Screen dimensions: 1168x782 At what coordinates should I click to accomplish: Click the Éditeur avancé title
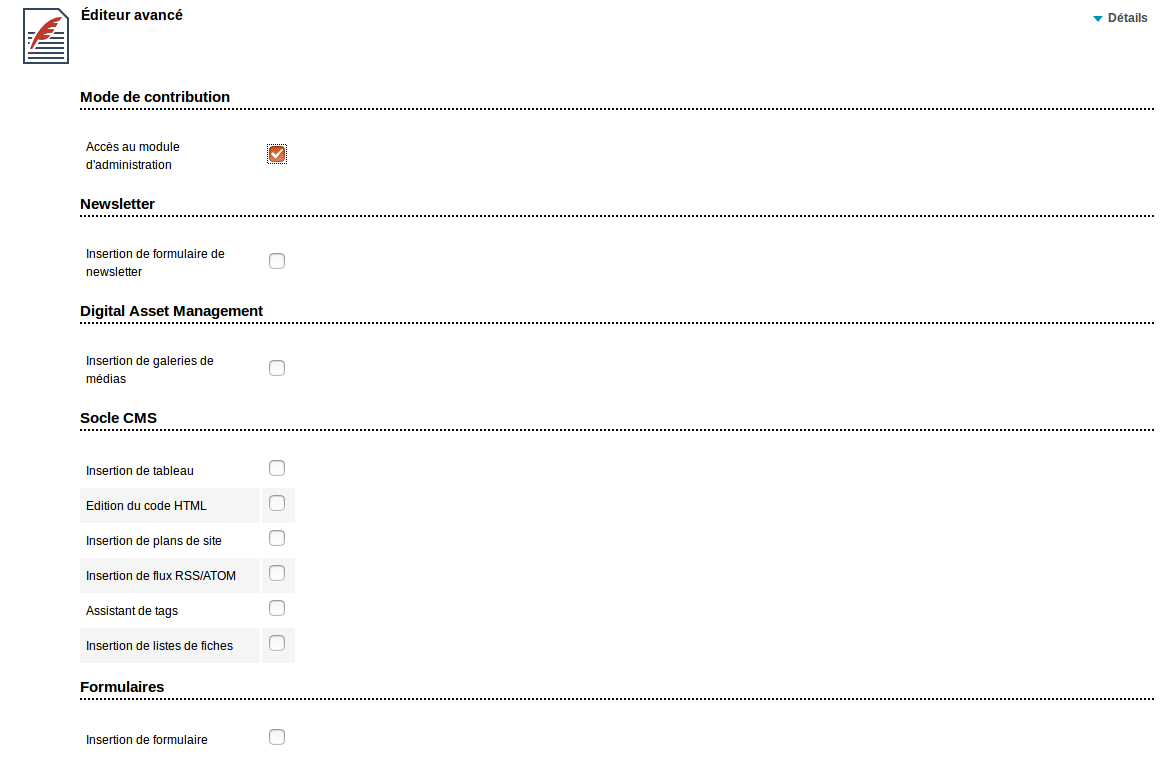tap(132, 15)
